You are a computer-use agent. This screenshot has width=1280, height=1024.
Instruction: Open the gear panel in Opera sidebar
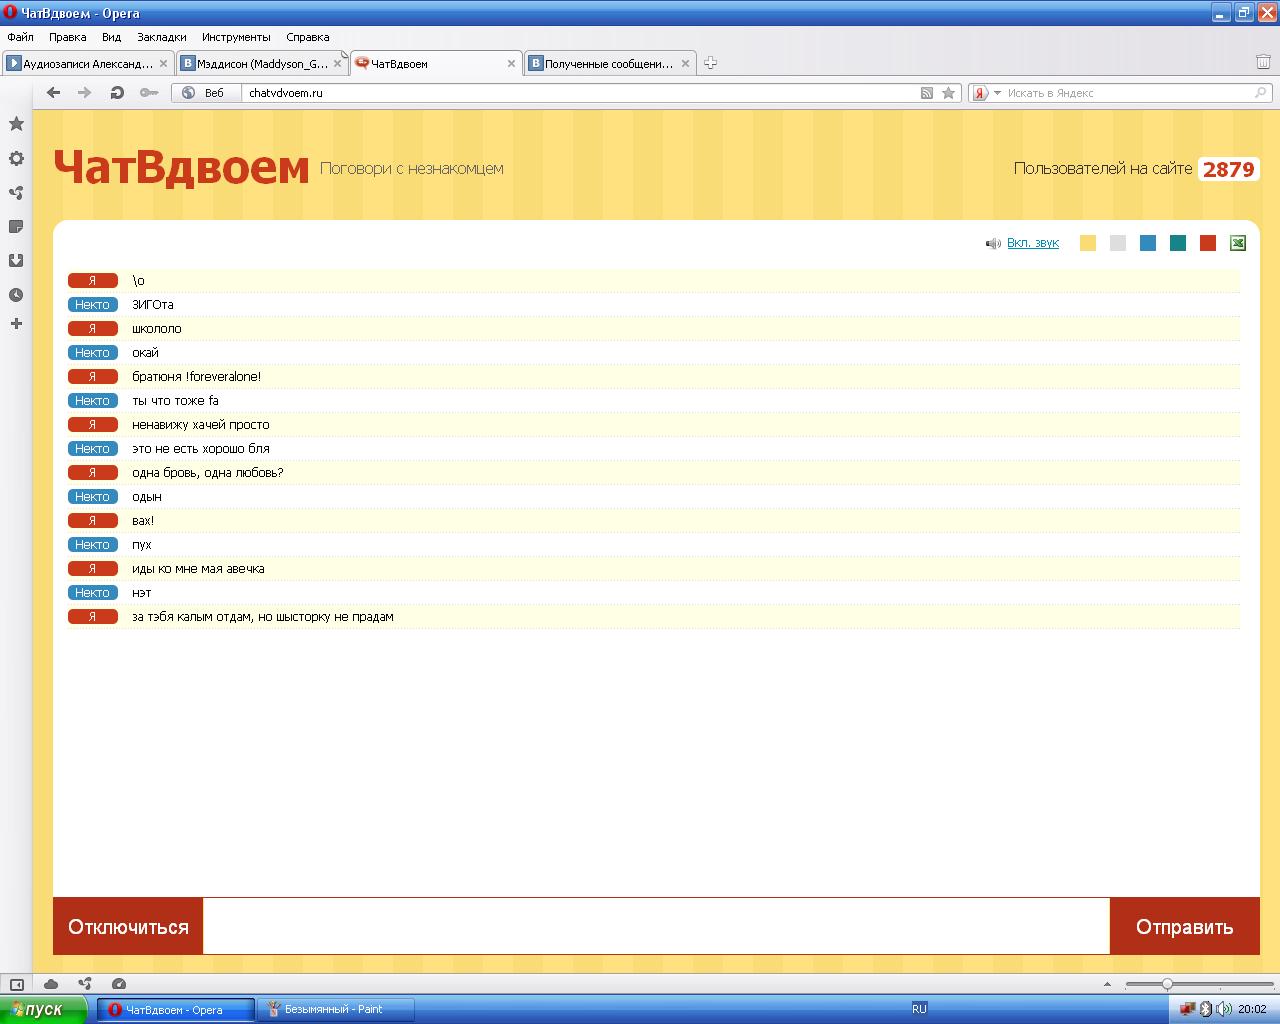(x=16, y=158)
